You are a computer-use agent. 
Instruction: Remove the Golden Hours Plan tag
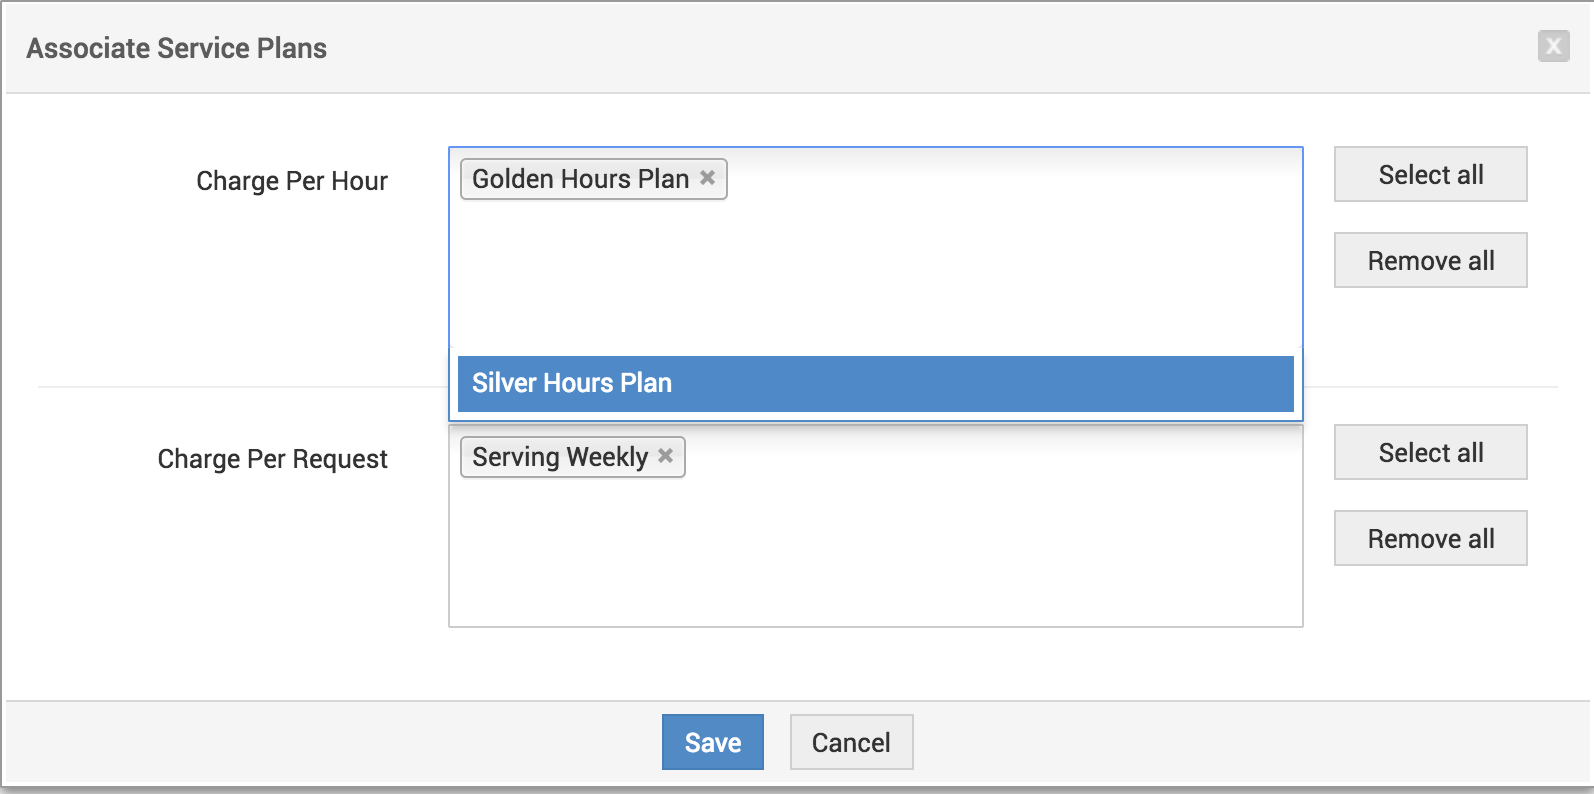click(707, 178)
